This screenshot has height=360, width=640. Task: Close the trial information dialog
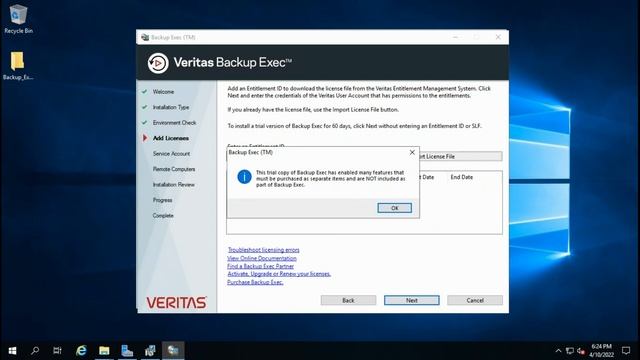click(412, 152)
